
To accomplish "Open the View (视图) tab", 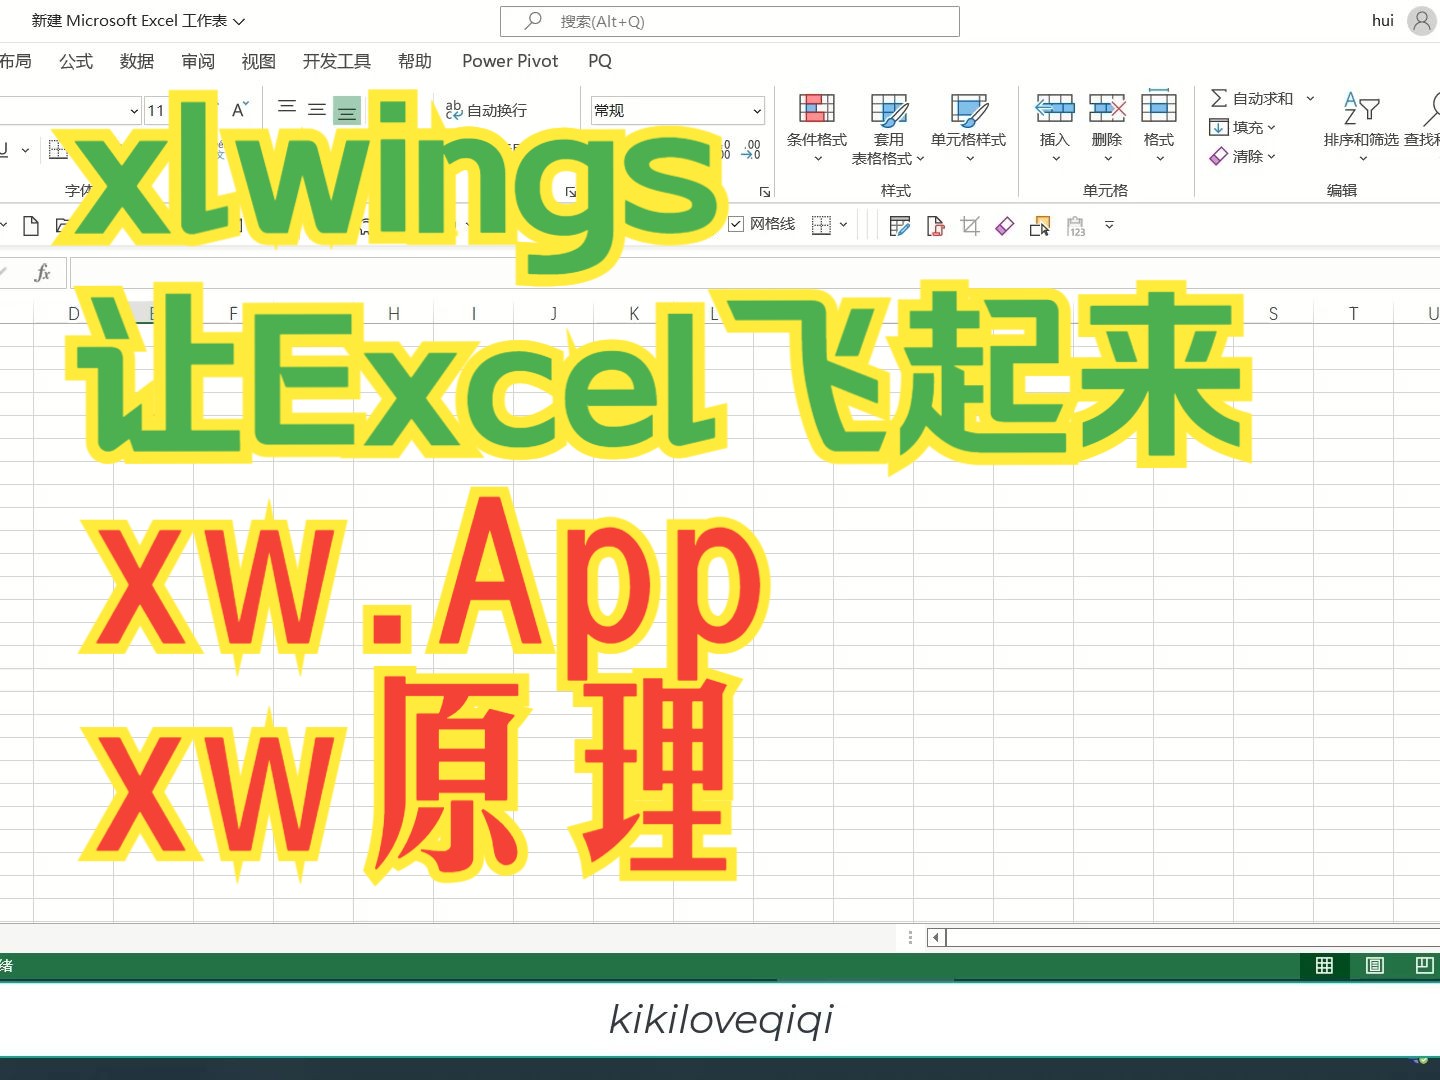I will 258,61.
